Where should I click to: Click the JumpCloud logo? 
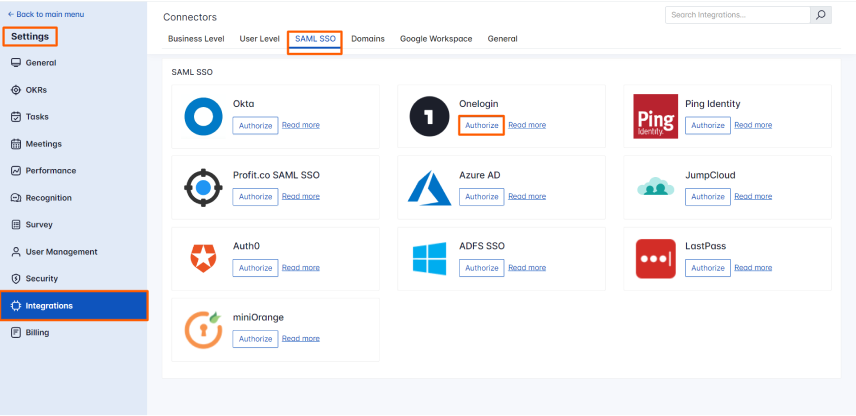pos(656,187)
